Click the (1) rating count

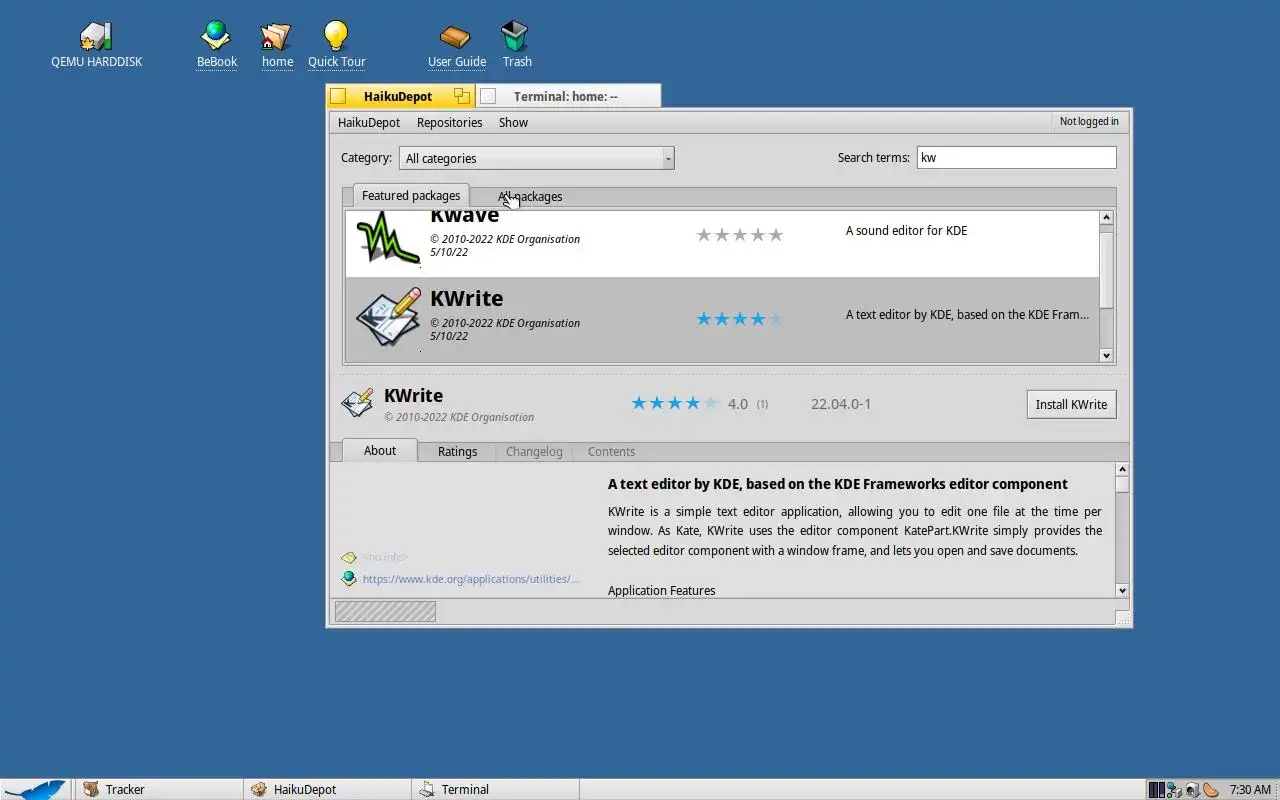pyautogui.click(x=762, y=404)
